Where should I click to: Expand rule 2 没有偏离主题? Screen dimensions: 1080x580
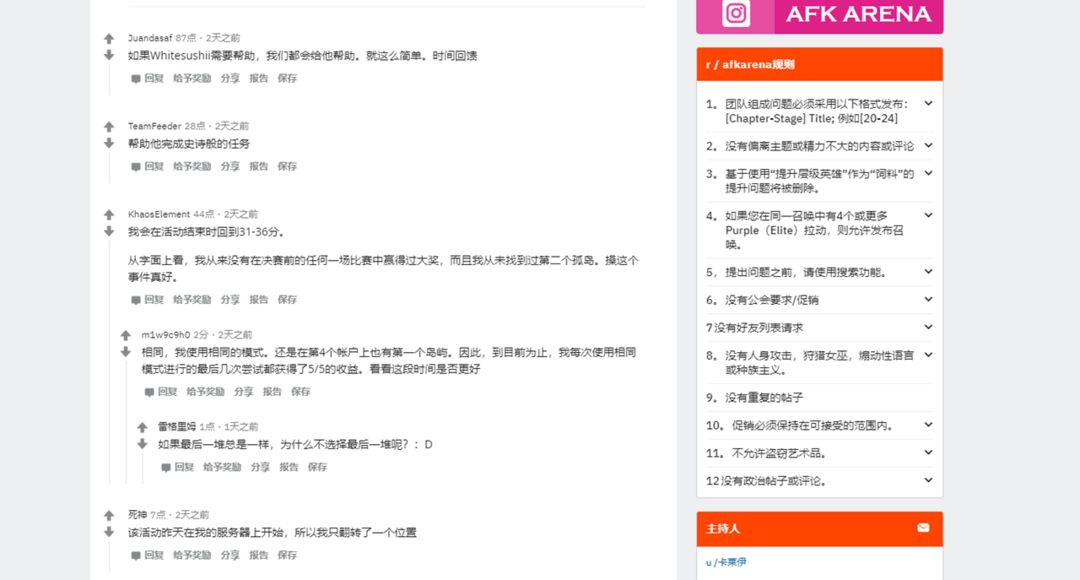(x=928, y=145)
